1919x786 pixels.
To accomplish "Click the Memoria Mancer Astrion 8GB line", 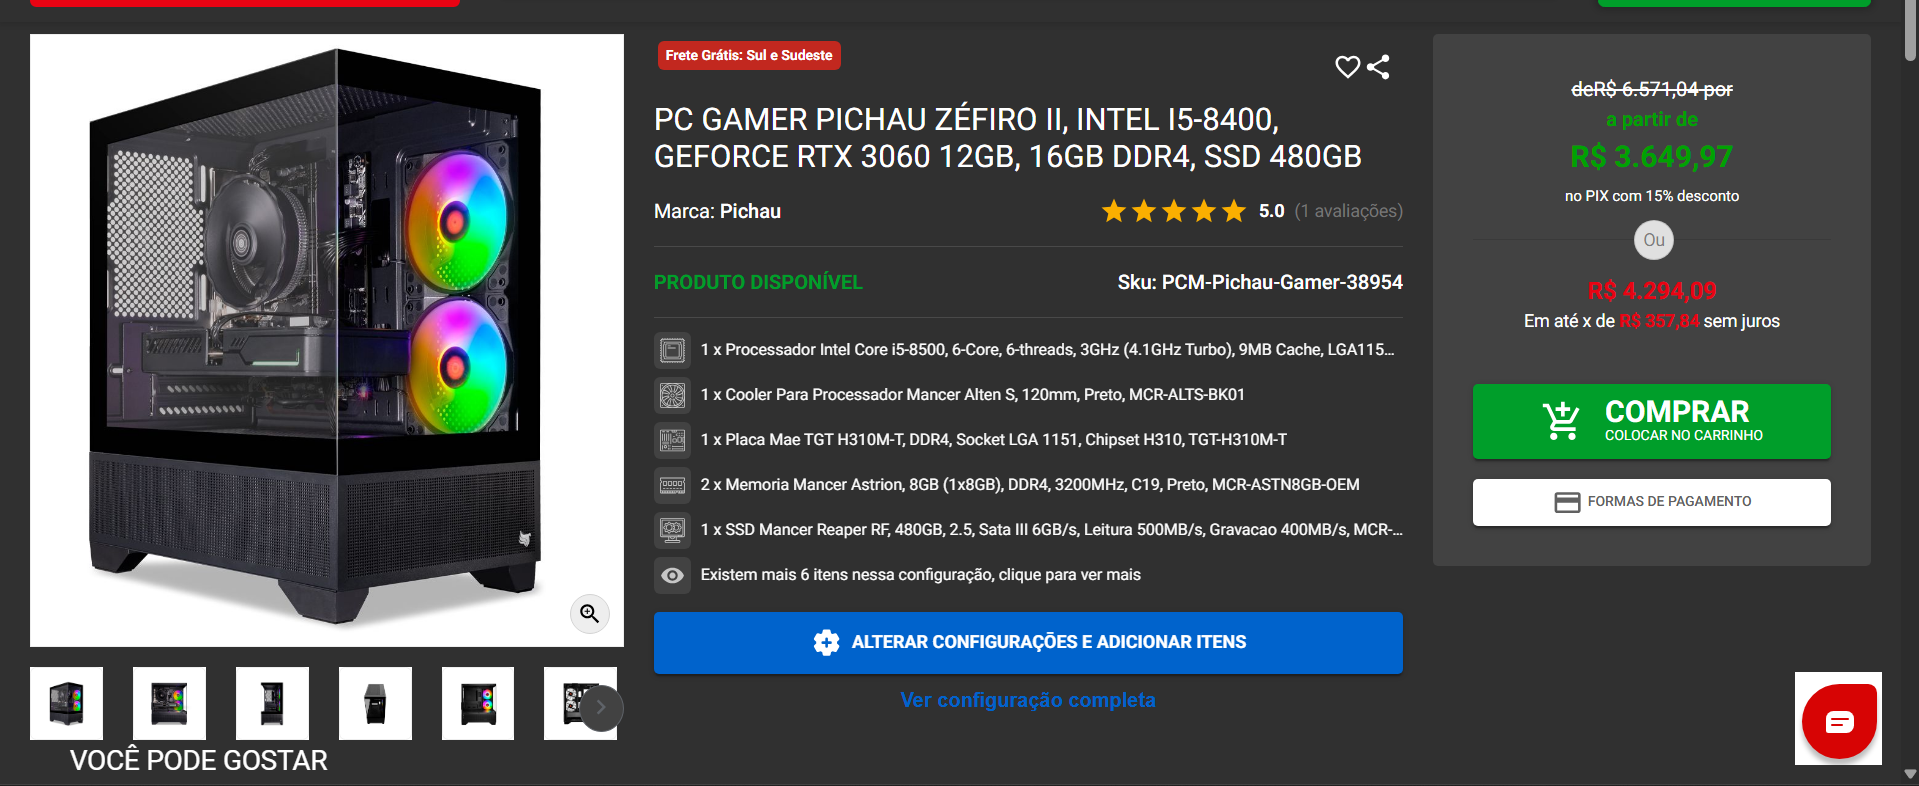I will pos(1030,485).
